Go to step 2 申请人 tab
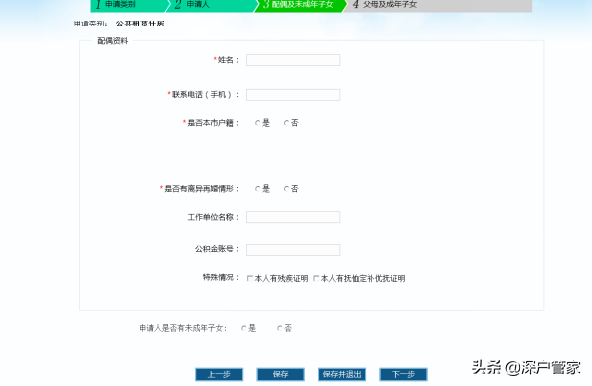 pos(211,5)
